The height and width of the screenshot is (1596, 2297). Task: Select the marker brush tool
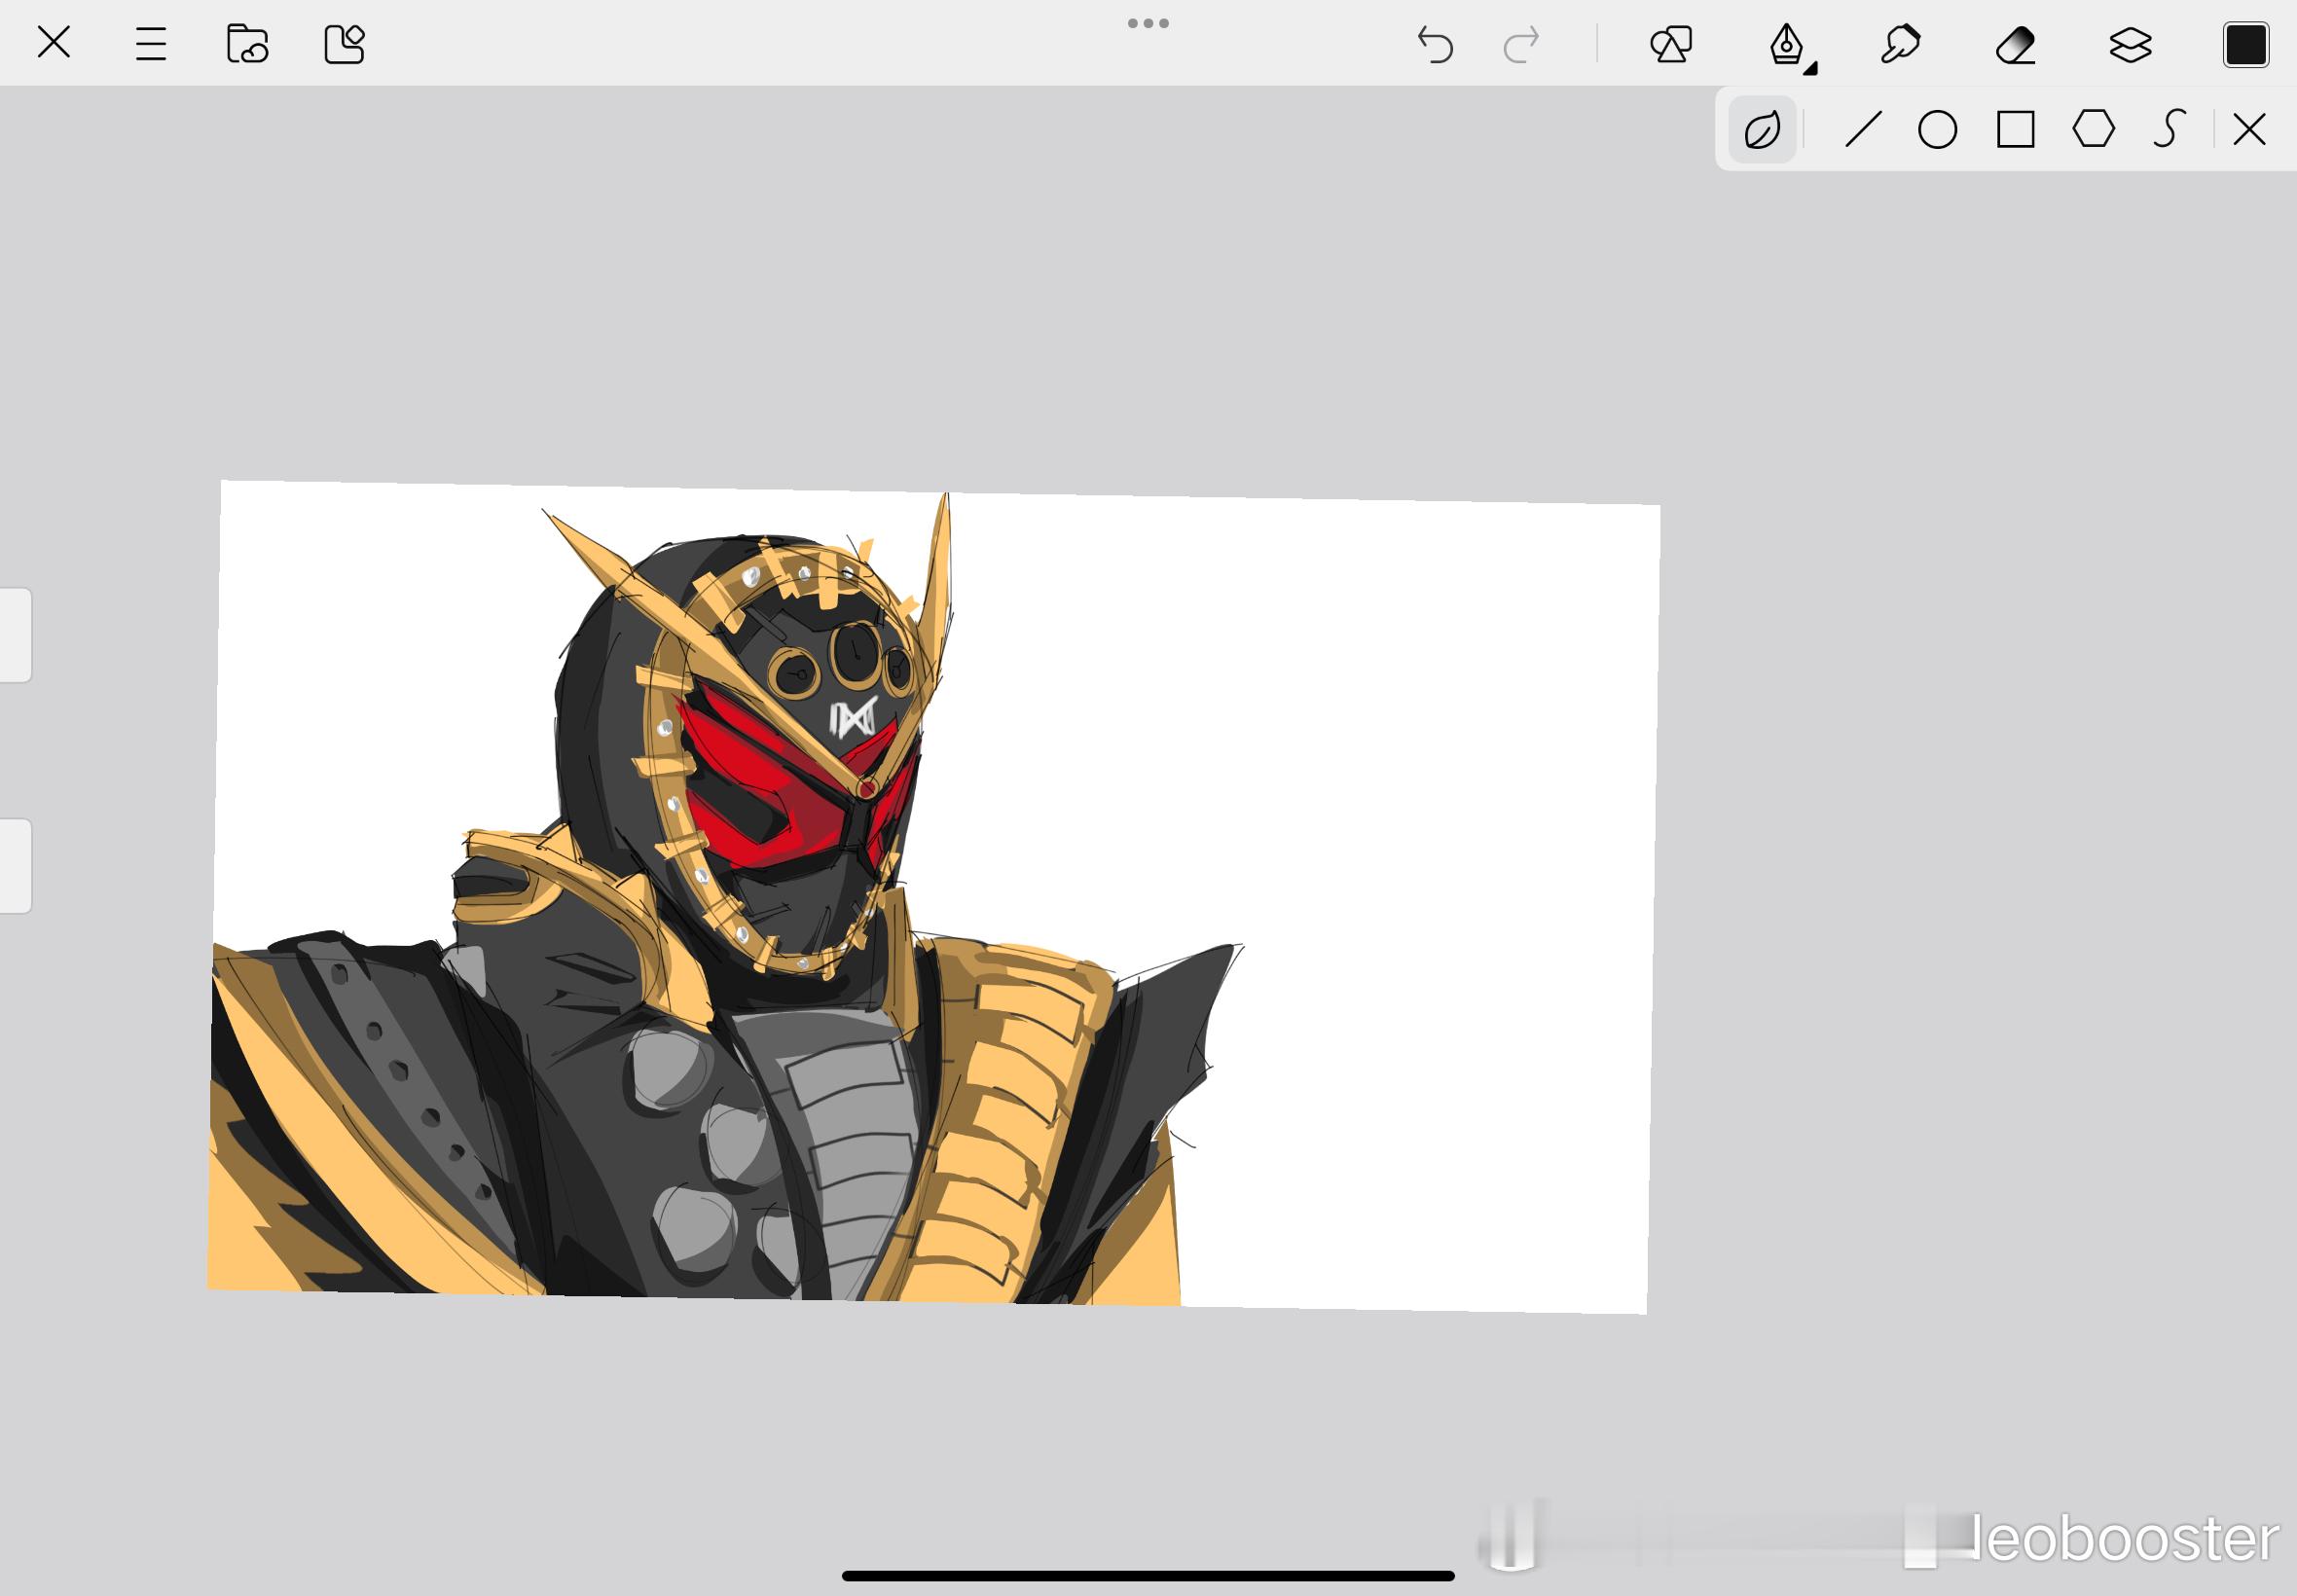[x=1900, y=44]
